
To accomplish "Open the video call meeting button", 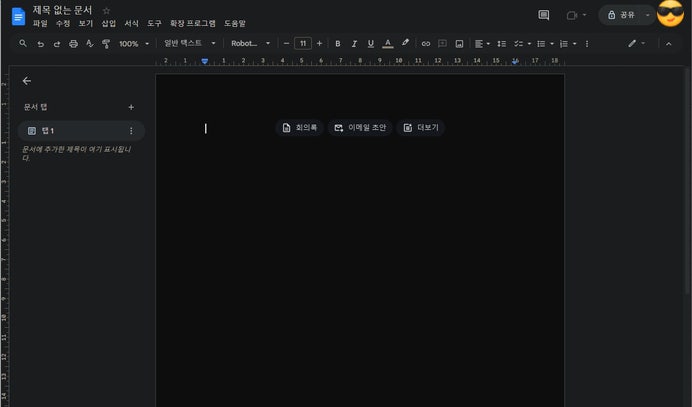I will [576, 15].
